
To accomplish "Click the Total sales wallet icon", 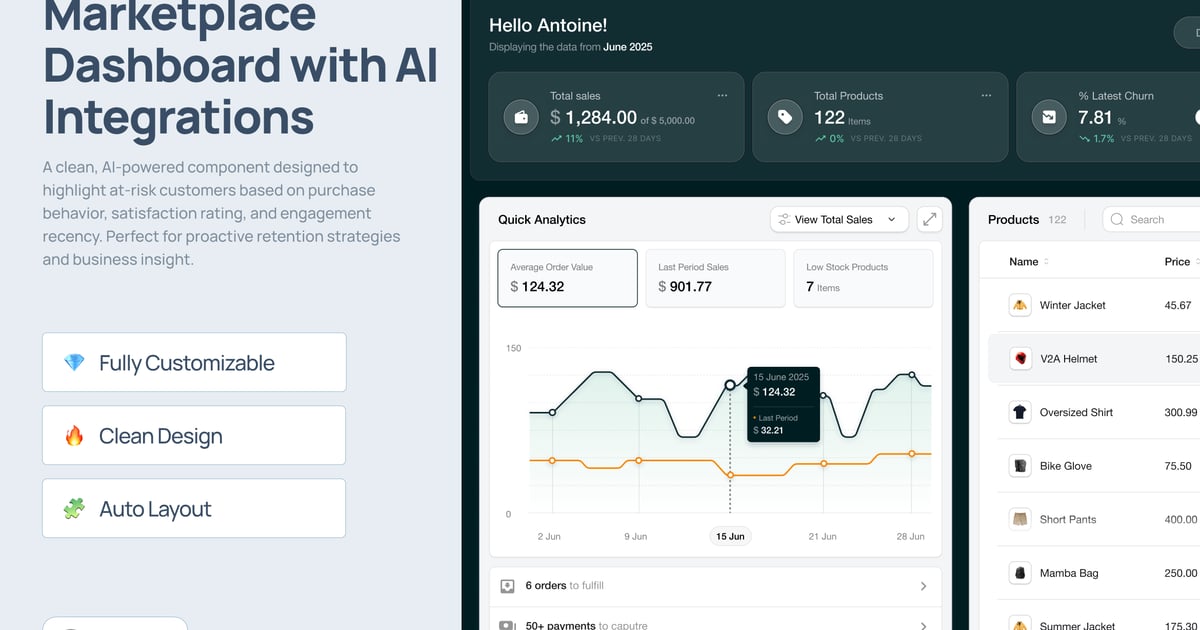I will (521, 117).
